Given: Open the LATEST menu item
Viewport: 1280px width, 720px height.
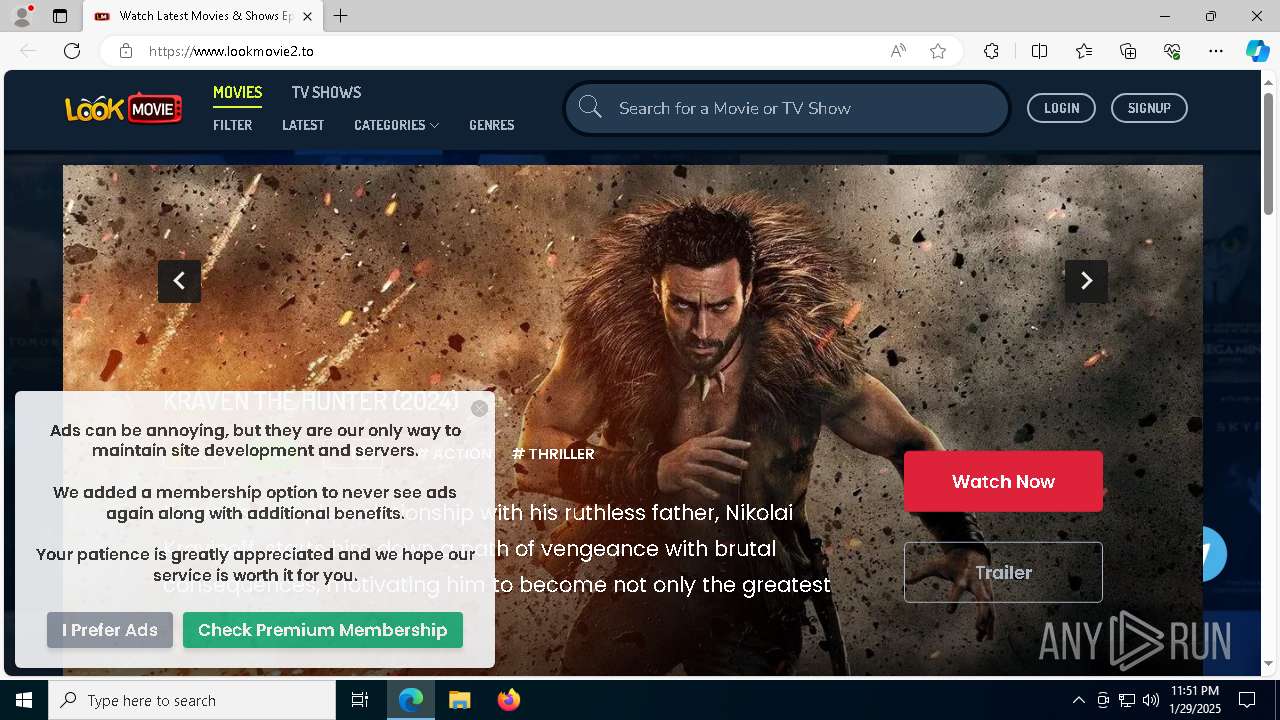Looking at the screenshot, I should click(x=303, y=125).
